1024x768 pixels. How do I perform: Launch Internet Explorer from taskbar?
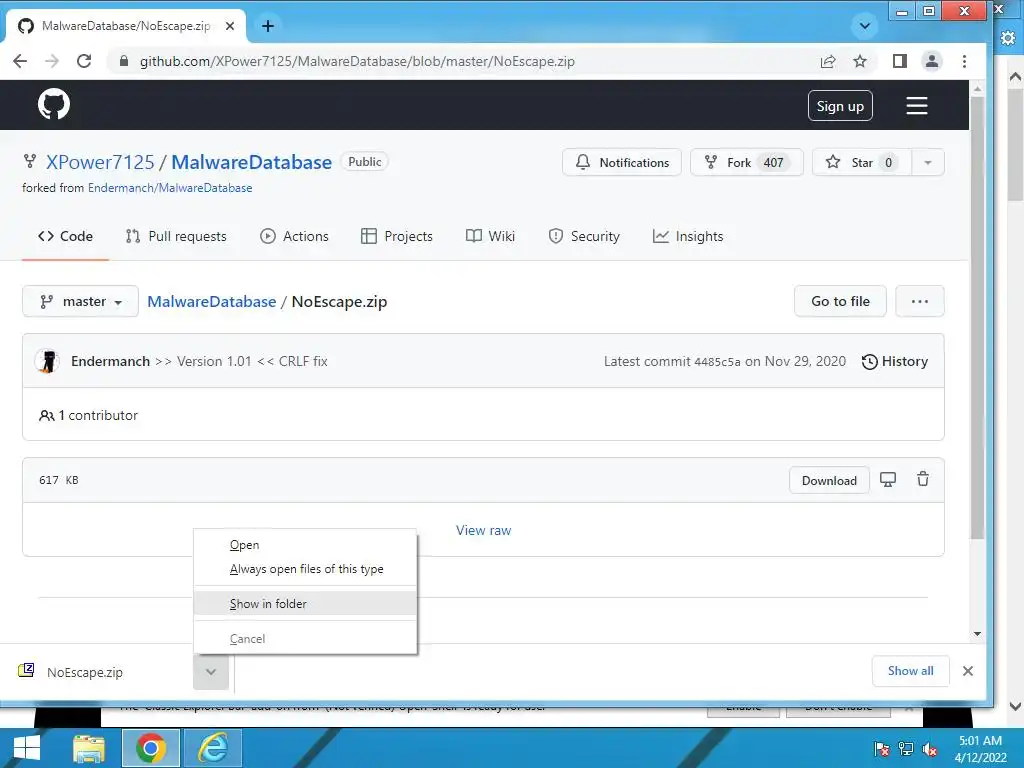[213, 748]
